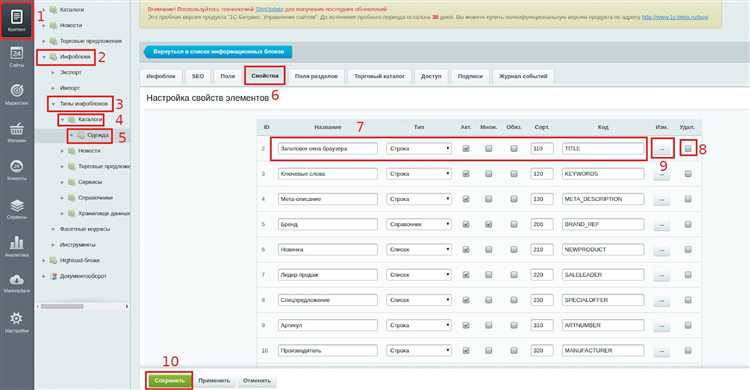Mark NEWPRODUCT property for deletion
Viewport: 750px width, 390px height.
688,249
